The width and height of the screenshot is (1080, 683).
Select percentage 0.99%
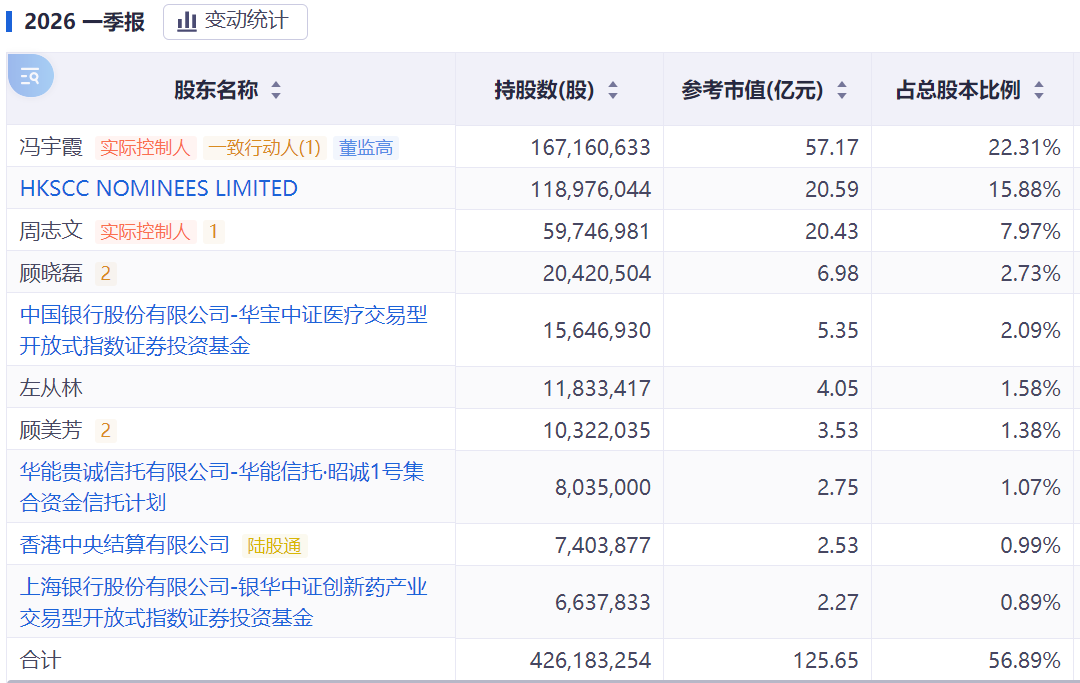tap(1030, 545)
